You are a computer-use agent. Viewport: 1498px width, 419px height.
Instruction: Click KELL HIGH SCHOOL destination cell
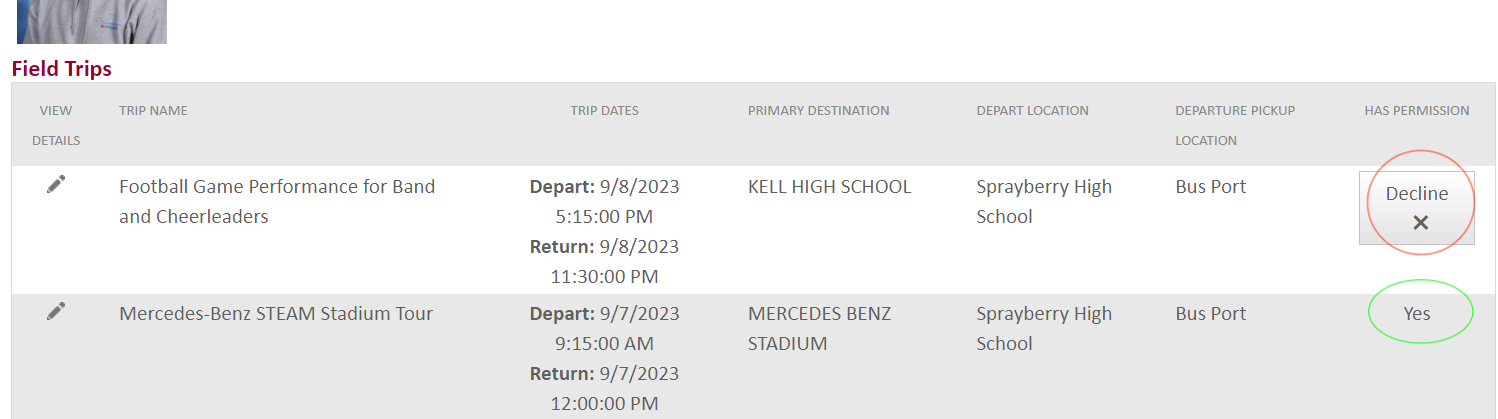(x=829, y=186)
